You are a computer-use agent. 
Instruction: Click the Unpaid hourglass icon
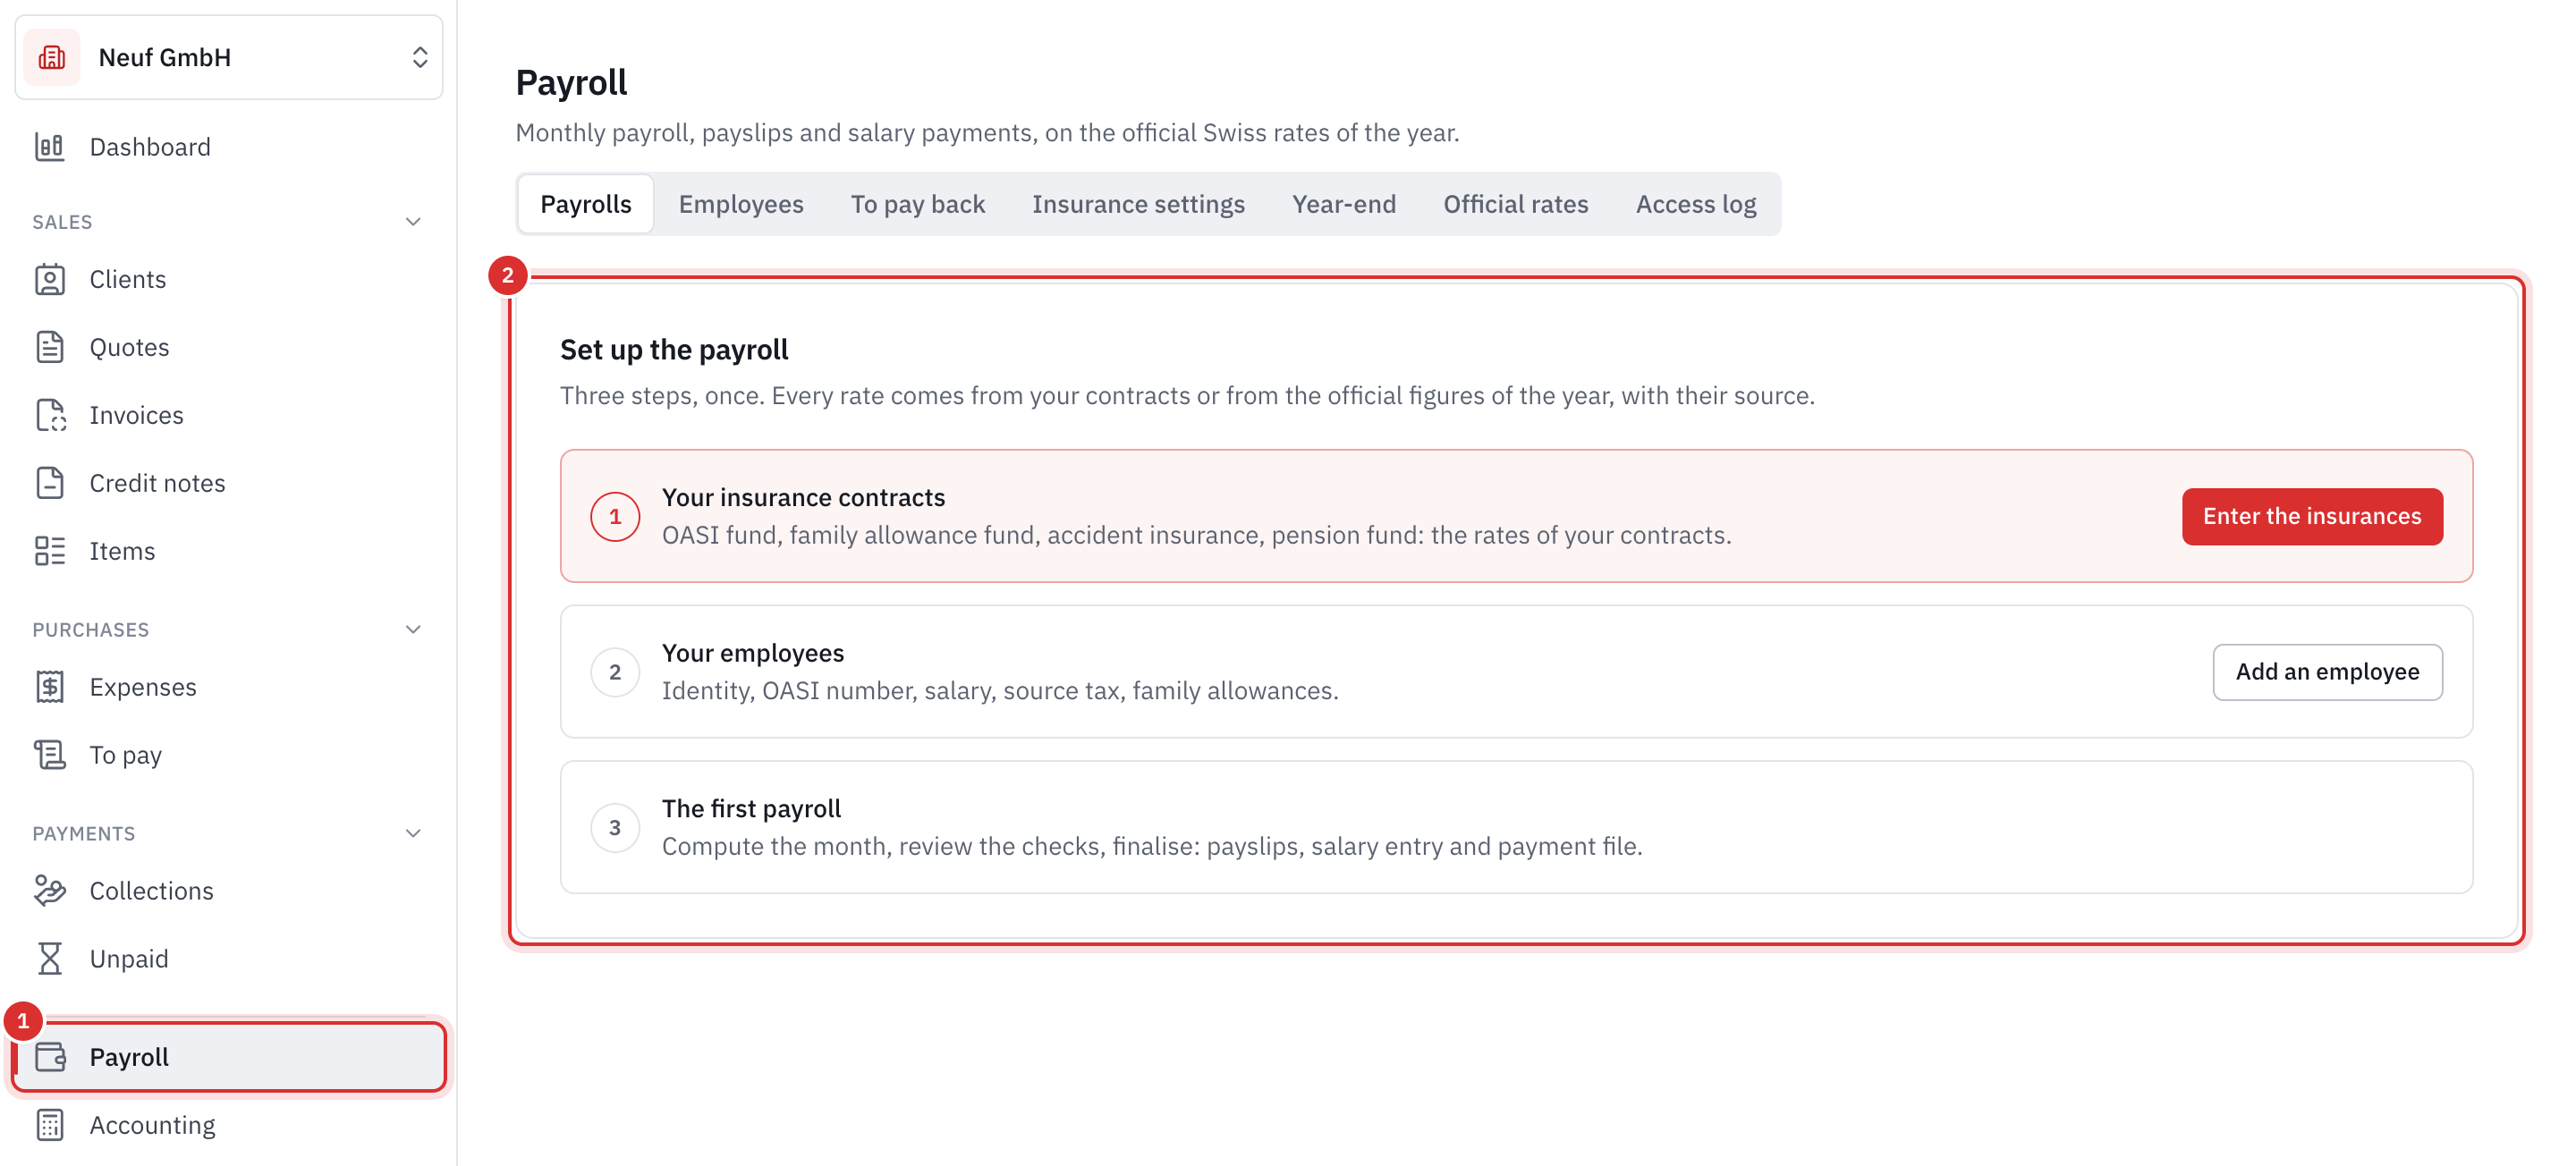click(50, 959)
